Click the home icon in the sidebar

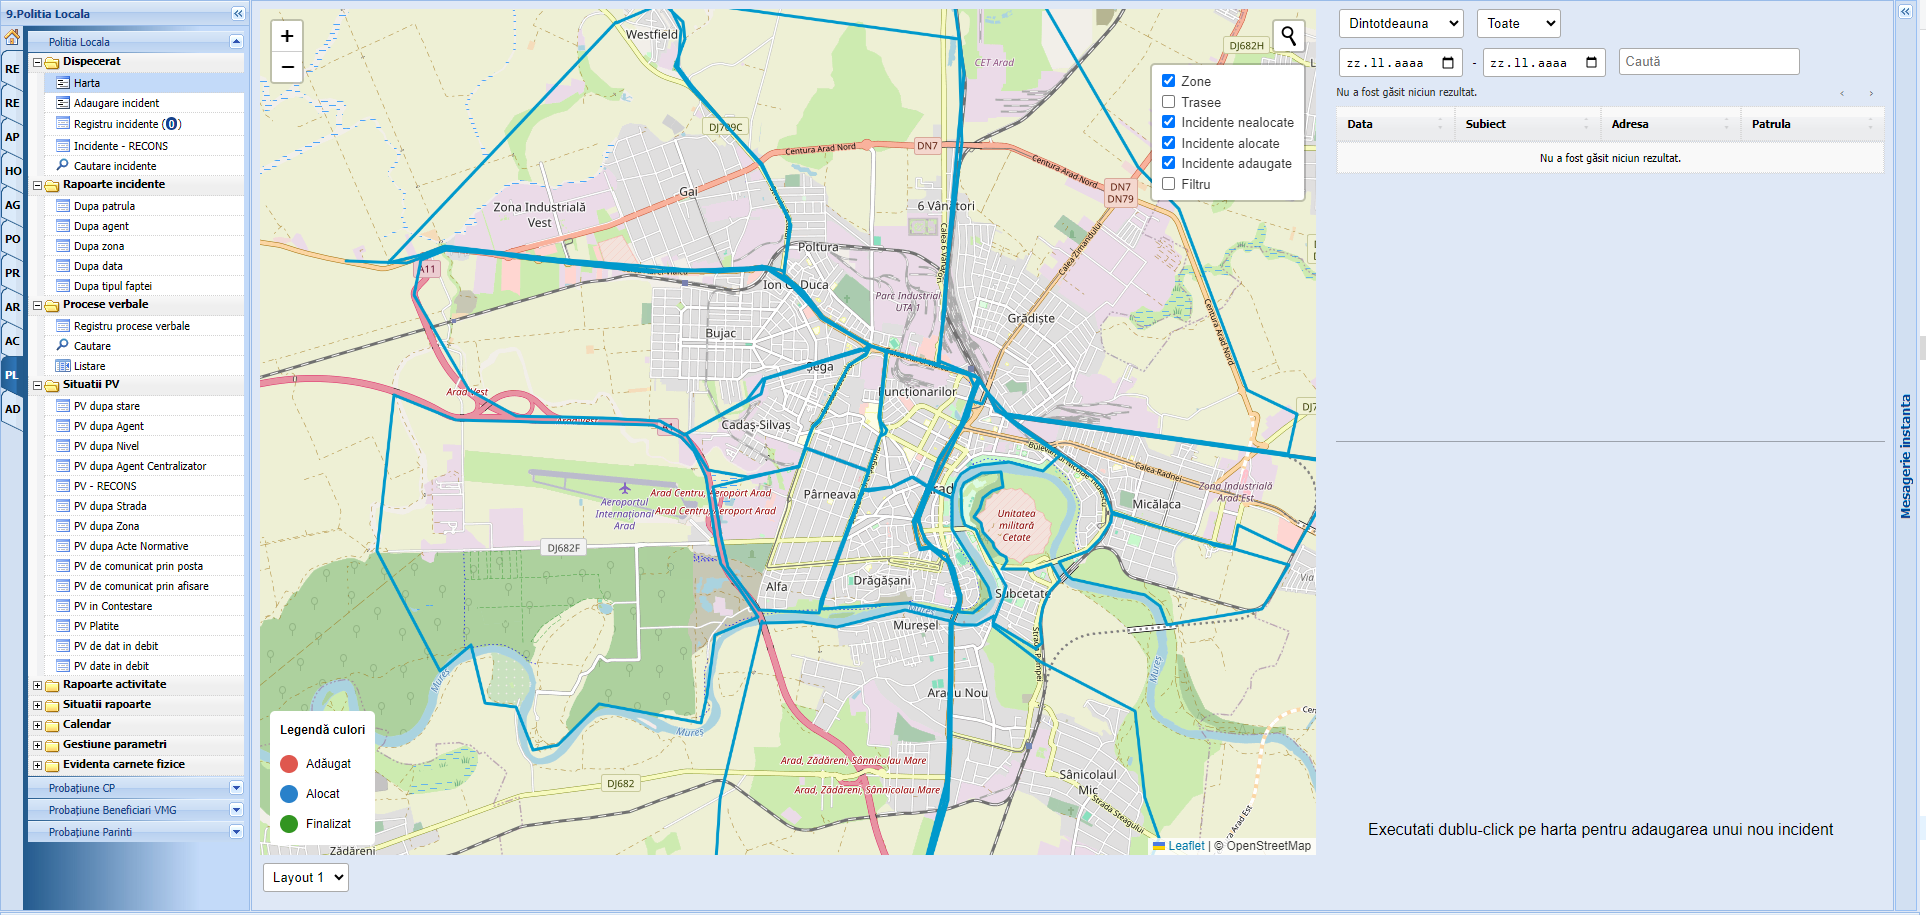click(x=12, y=37)
